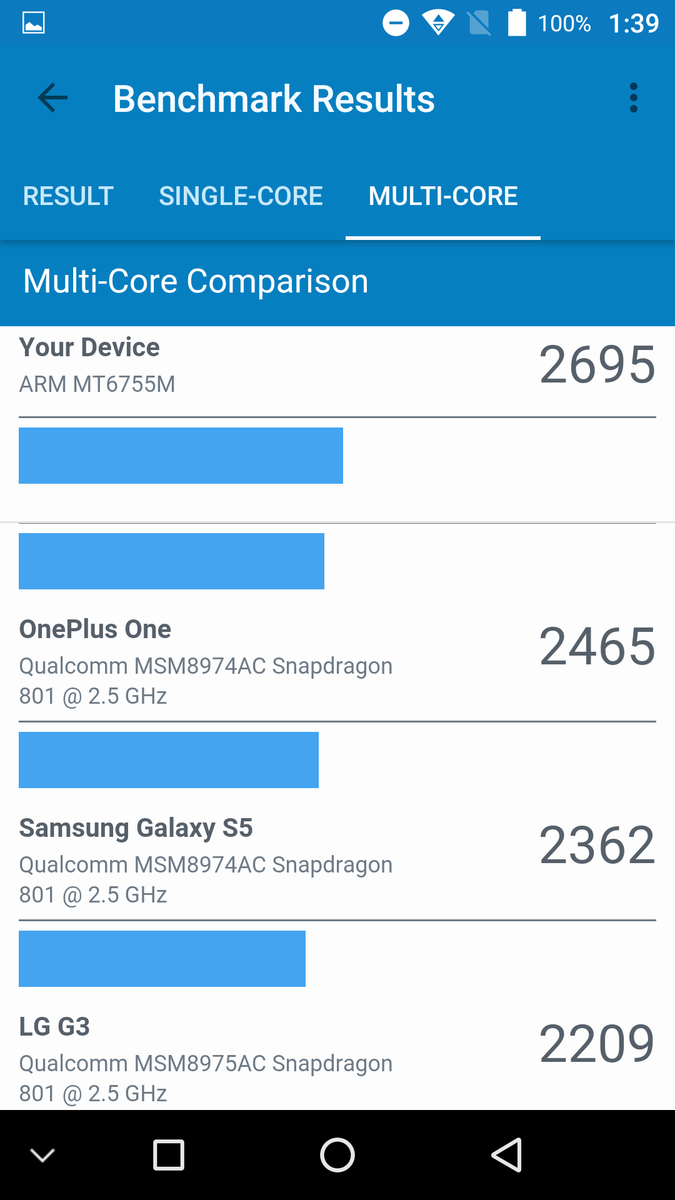Select the MULTI-CORE tab
675x1200 pixels.
click(443, 196)
